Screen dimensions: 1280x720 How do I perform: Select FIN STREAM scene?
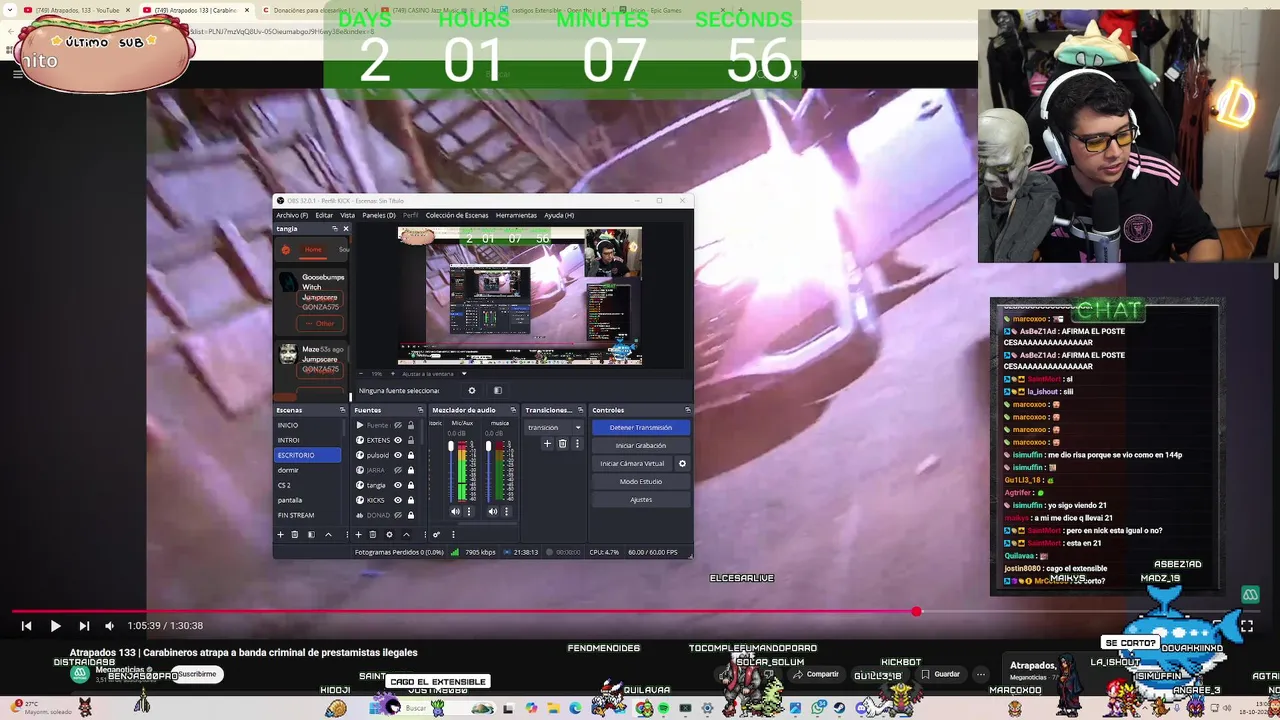pyautogui.click(x=308, y=515)
